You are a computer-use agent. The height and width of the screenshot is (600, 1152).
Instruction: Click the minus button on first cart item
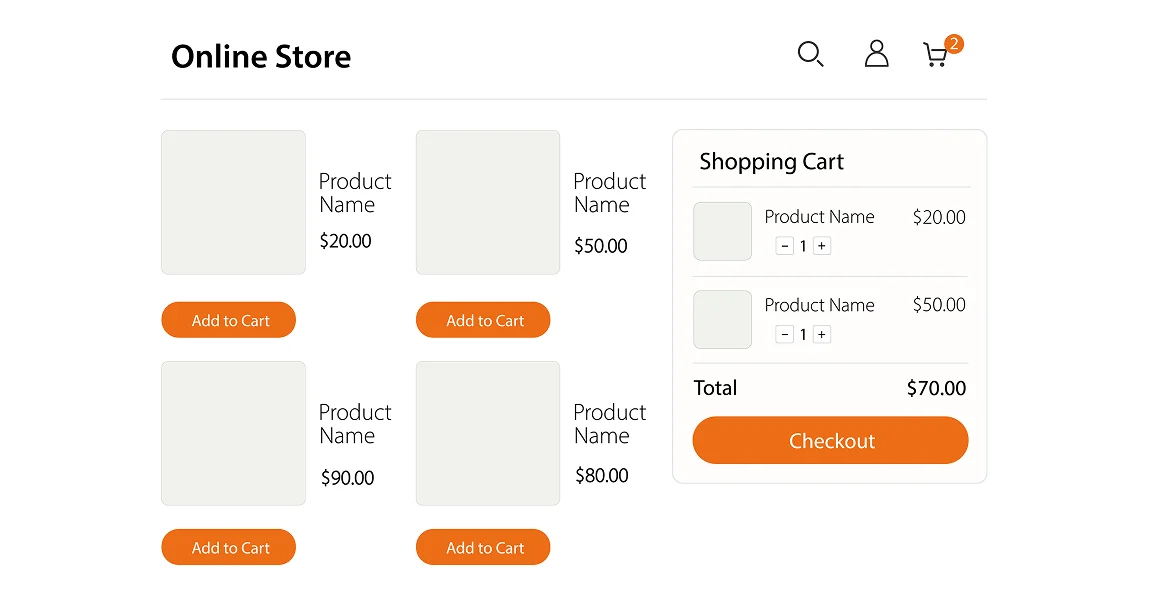pyautogui.click(x=784, y=245)
